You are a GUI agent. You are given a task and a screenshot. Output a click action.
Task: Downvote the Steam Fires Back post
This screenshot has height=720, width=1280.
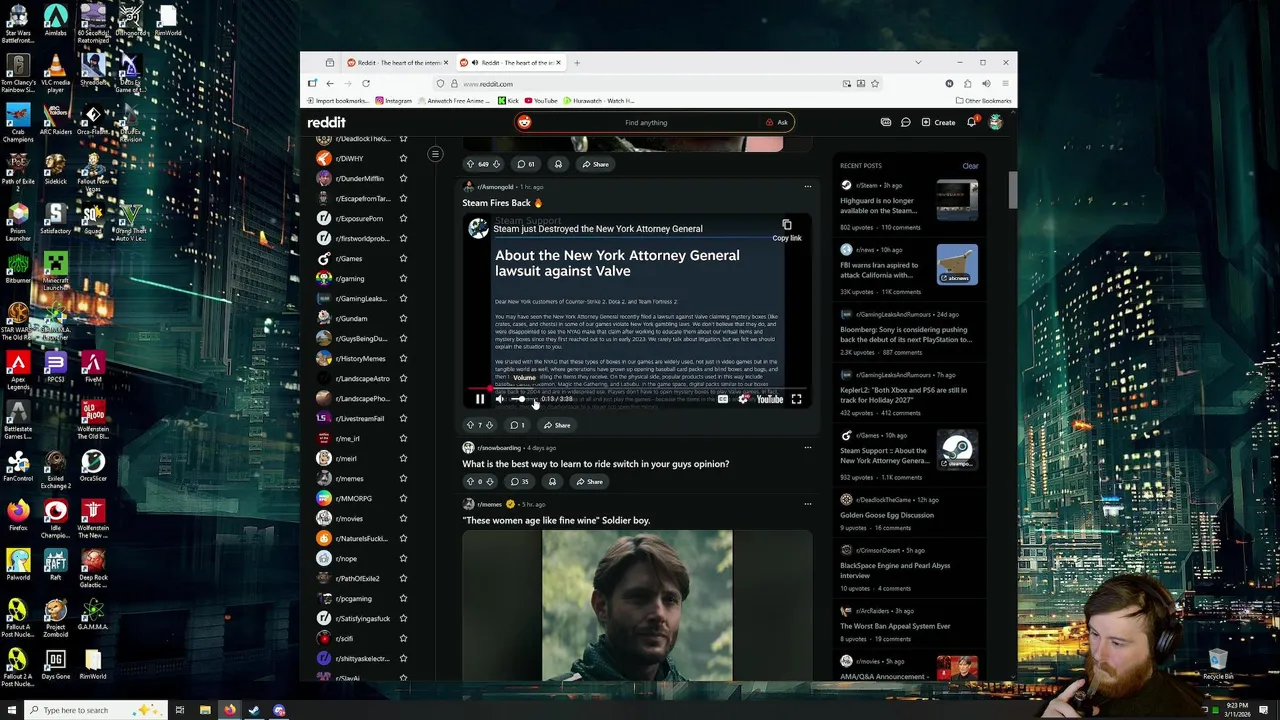489,425
